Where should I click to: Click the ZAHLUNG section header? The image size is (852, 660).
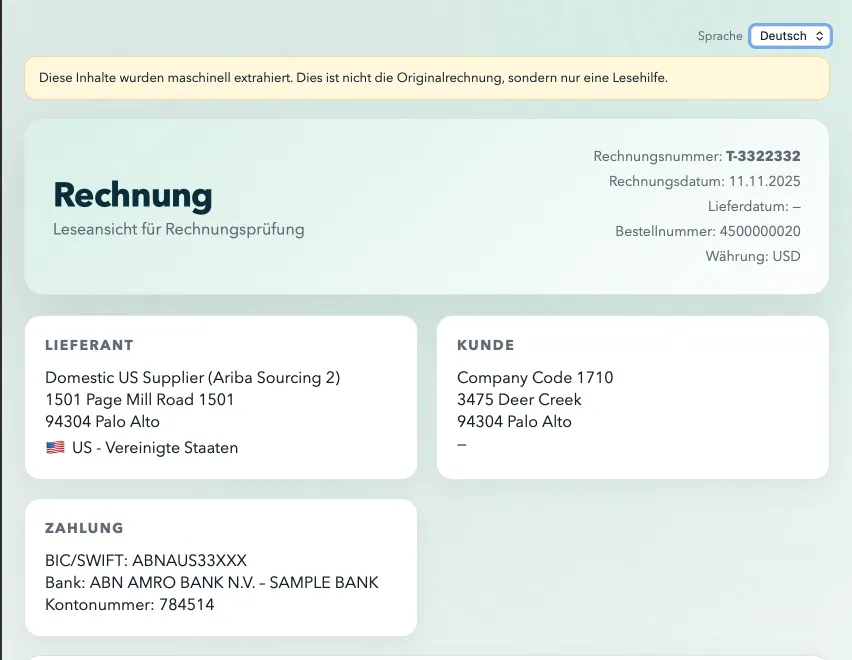[84, 528]
